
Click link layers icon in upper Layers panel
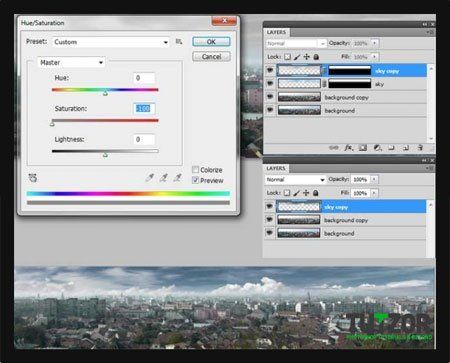(333, 148)
